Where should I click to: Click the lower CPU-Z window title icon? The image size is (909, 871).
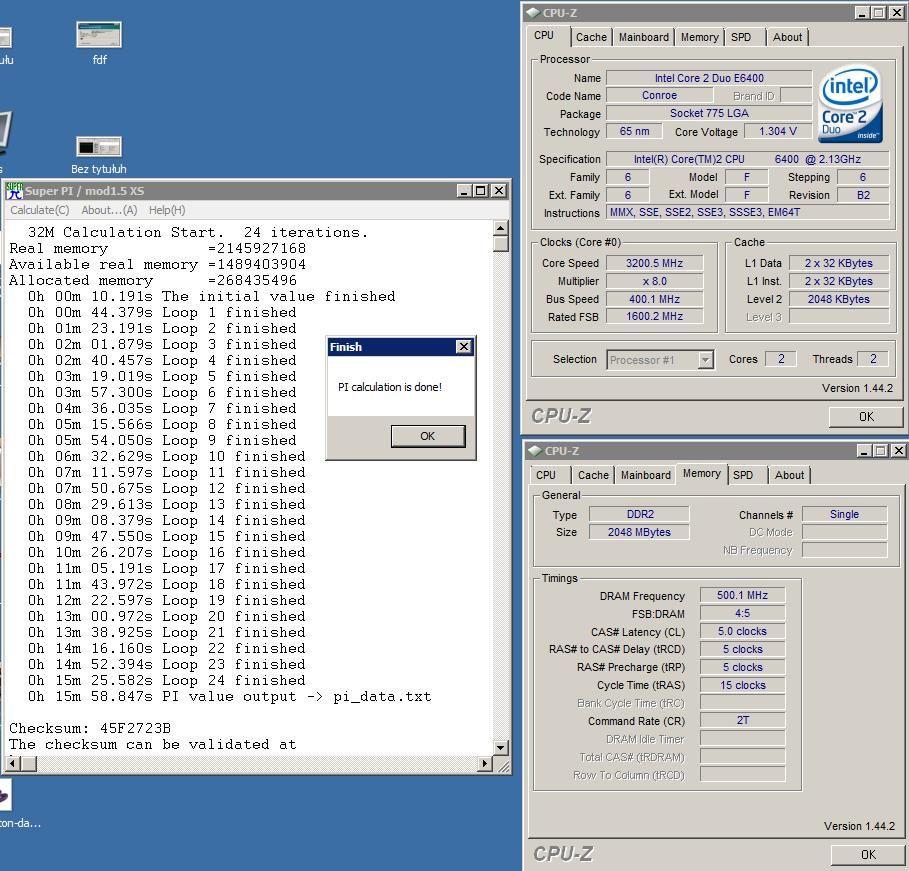point(534,451)
